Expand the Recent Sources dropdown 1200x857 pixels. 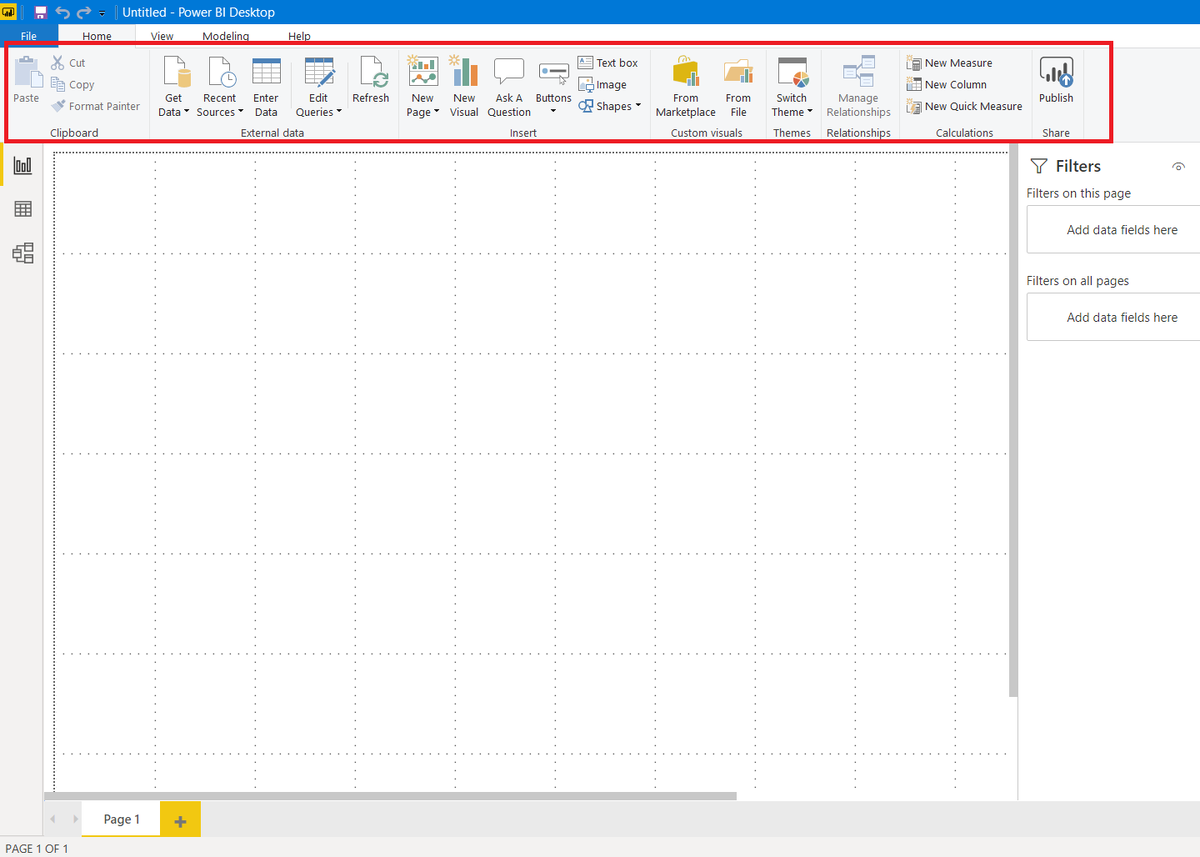tap(220, 87)
